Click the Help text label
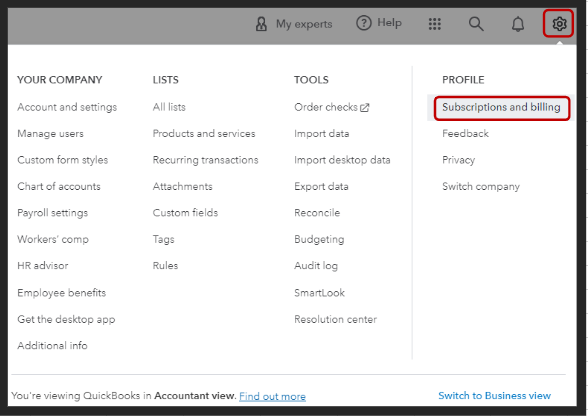 389,23
